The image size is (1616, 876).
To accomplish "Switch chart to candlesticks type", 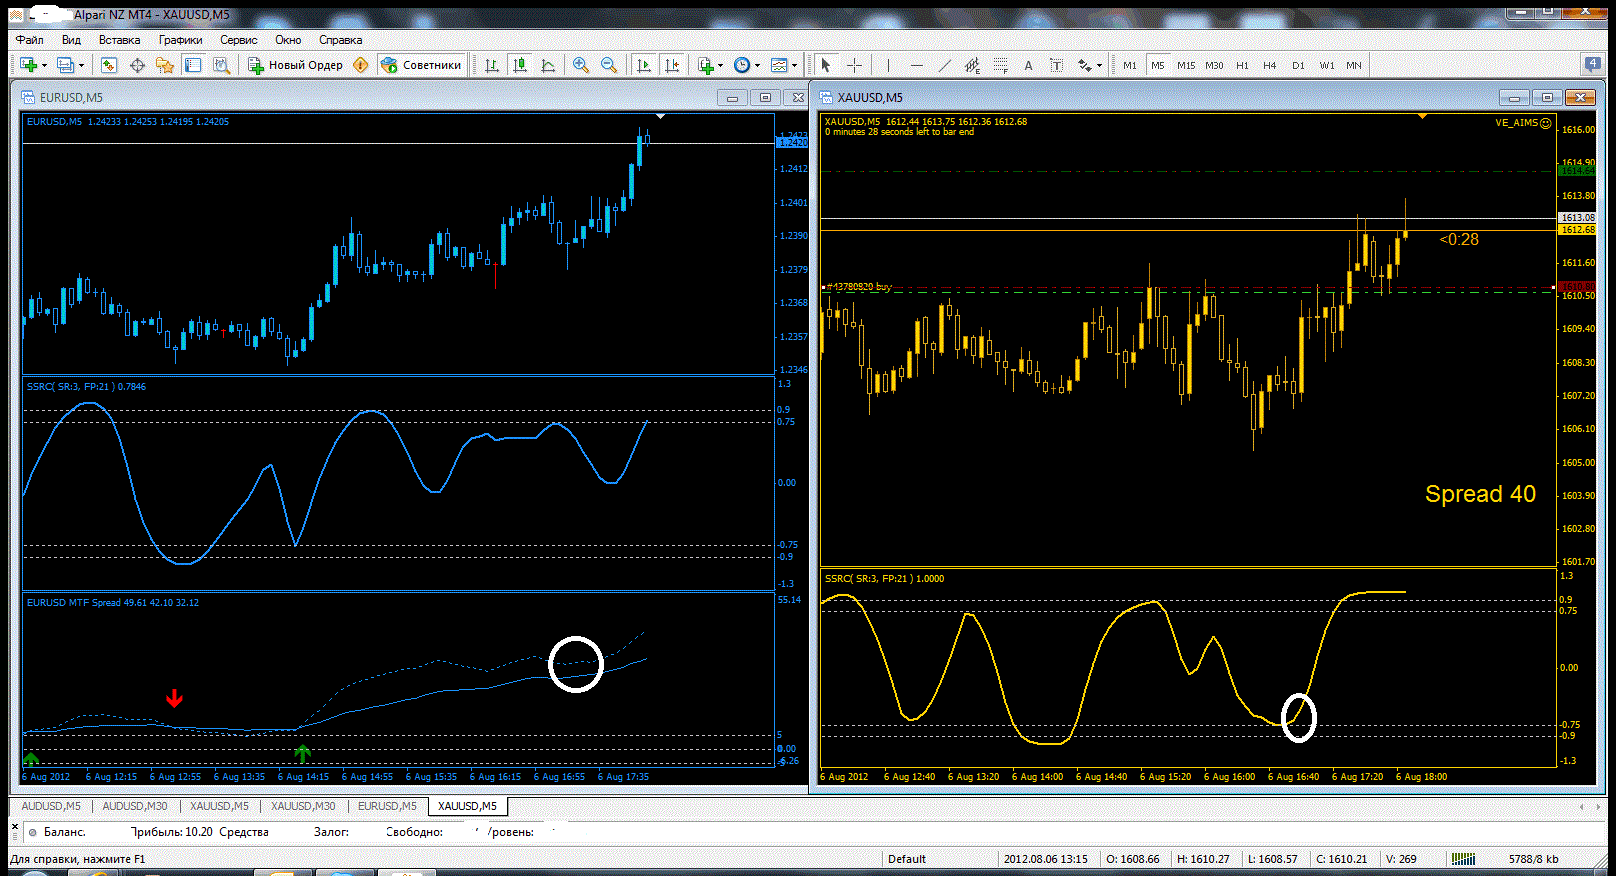I will tap(520, 65).
